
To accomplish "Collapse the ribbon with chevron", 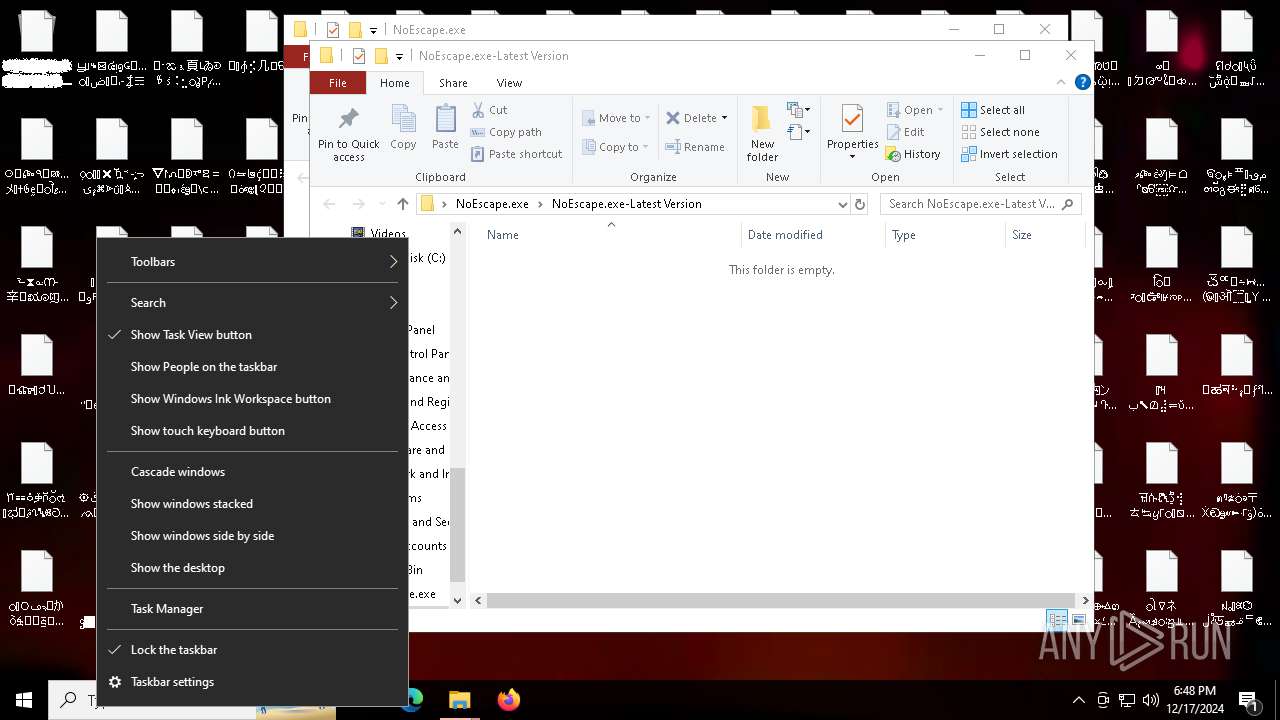I will point(1061,83).
